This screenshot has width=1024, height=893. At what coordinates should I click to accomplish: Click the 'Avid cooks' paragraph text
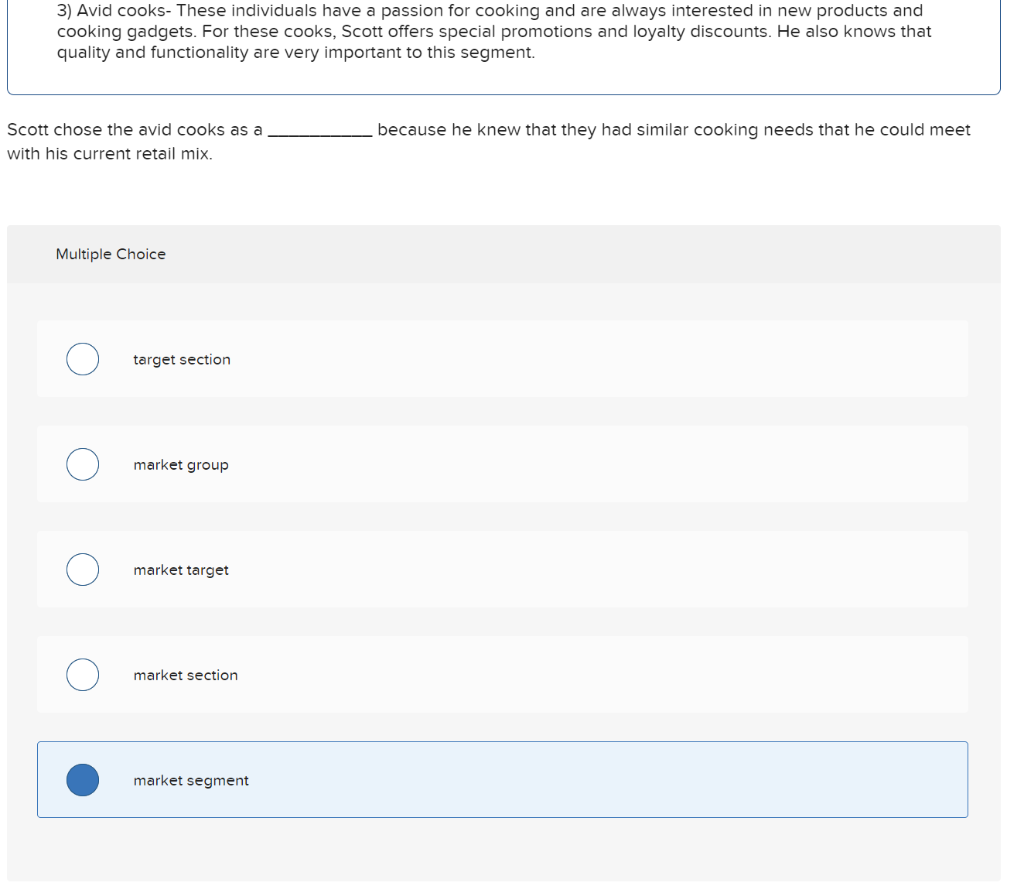494,31
